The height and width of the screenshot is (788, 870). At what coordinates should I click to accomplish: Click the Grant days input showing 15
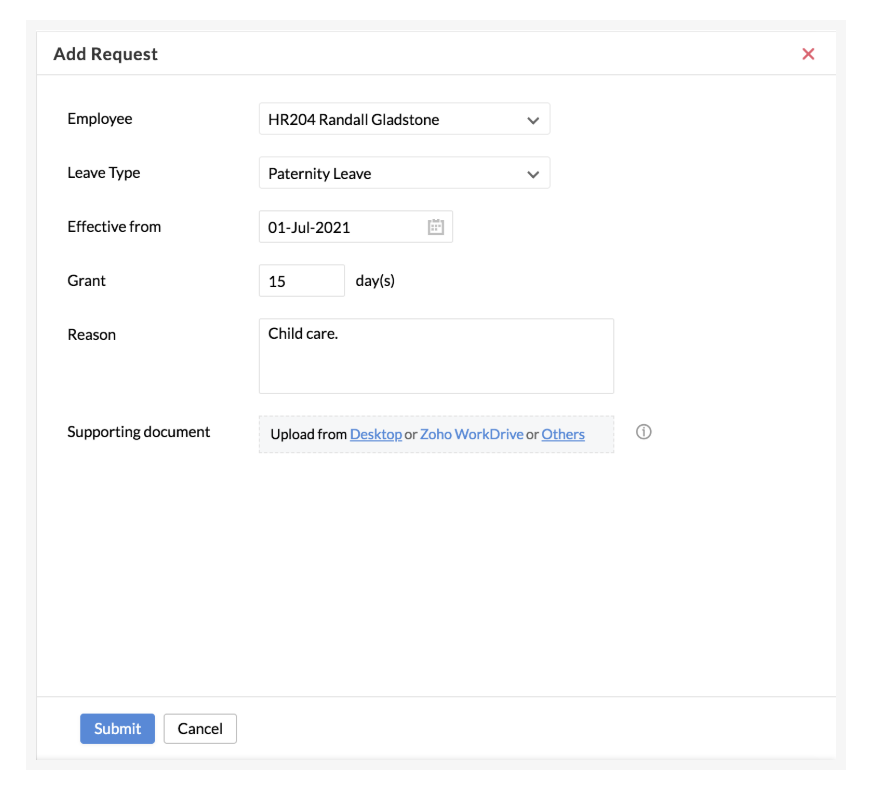tap(301, 280)
